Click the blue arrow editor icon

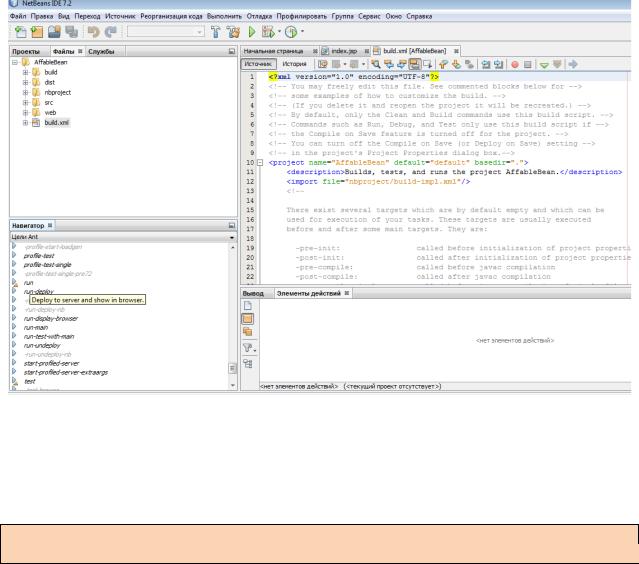coord(573,64)
